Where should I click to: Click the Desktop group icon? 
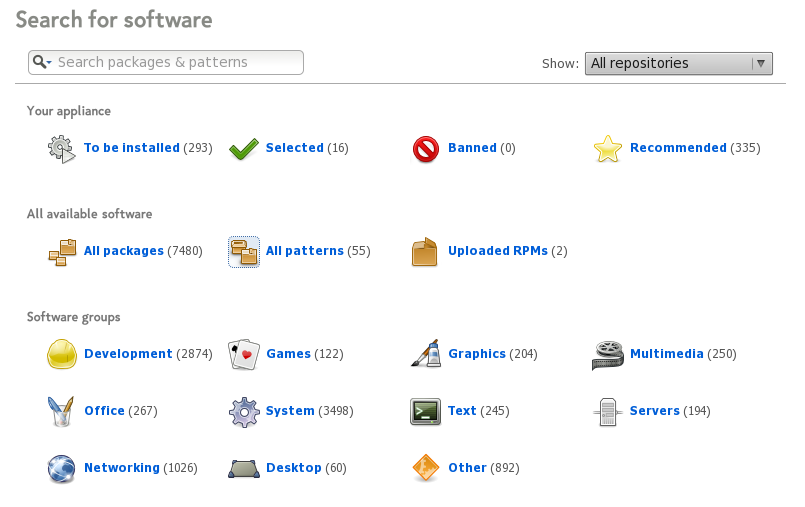pyautogui.click(x=244, y=469)
